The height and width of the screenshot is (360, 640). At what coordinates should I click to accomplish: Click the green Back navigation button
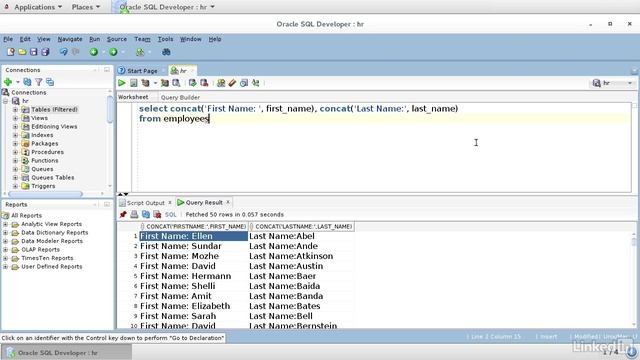pyautogui.click(x=94, y=52)
